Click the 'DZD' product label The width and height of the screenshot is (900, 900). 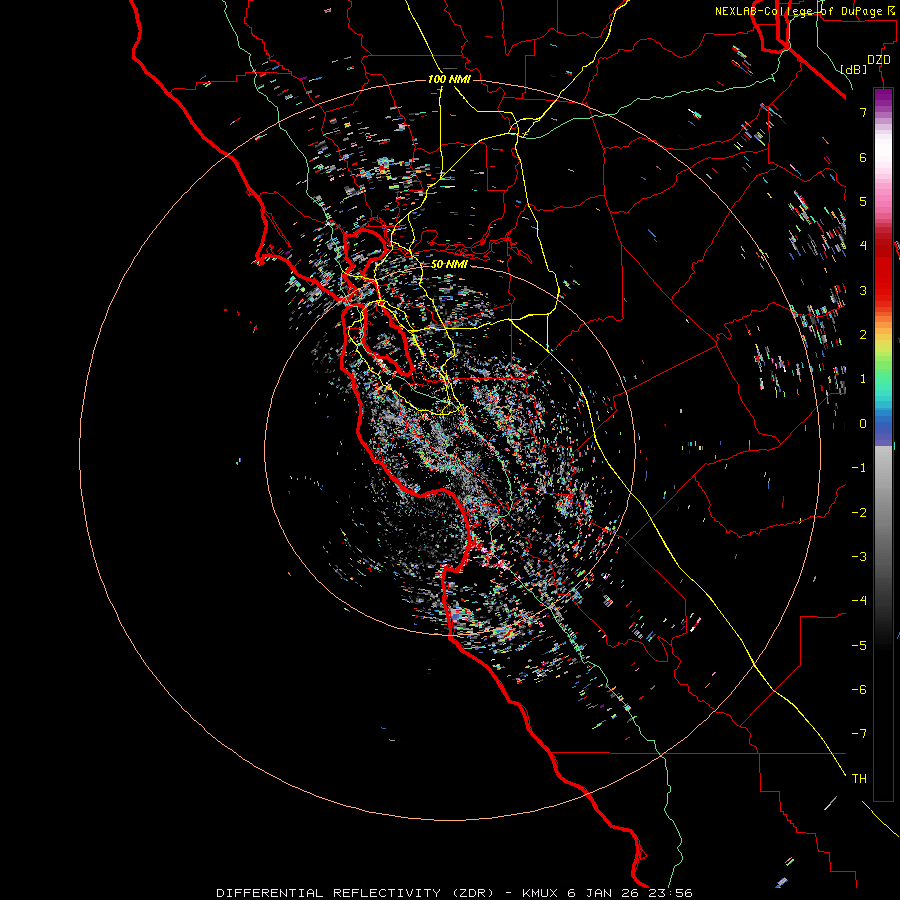pos(879,60)
